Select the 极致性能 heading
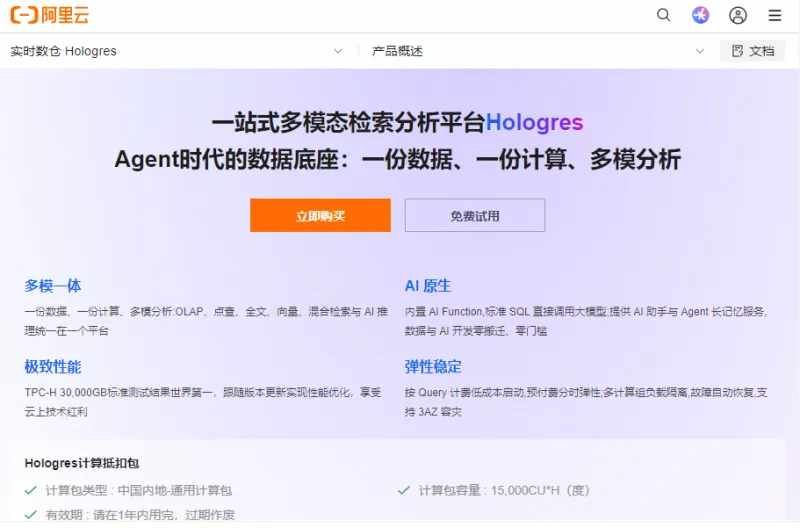Image resolution: width=800 pixels, height=528 pixels. [x=53, y=367]
